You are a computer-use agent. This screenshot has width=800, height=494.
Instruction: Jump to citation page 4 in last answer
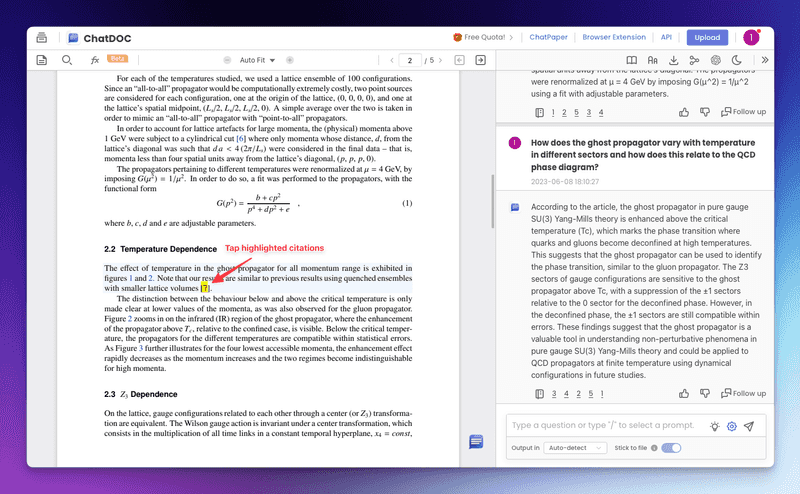566,394
